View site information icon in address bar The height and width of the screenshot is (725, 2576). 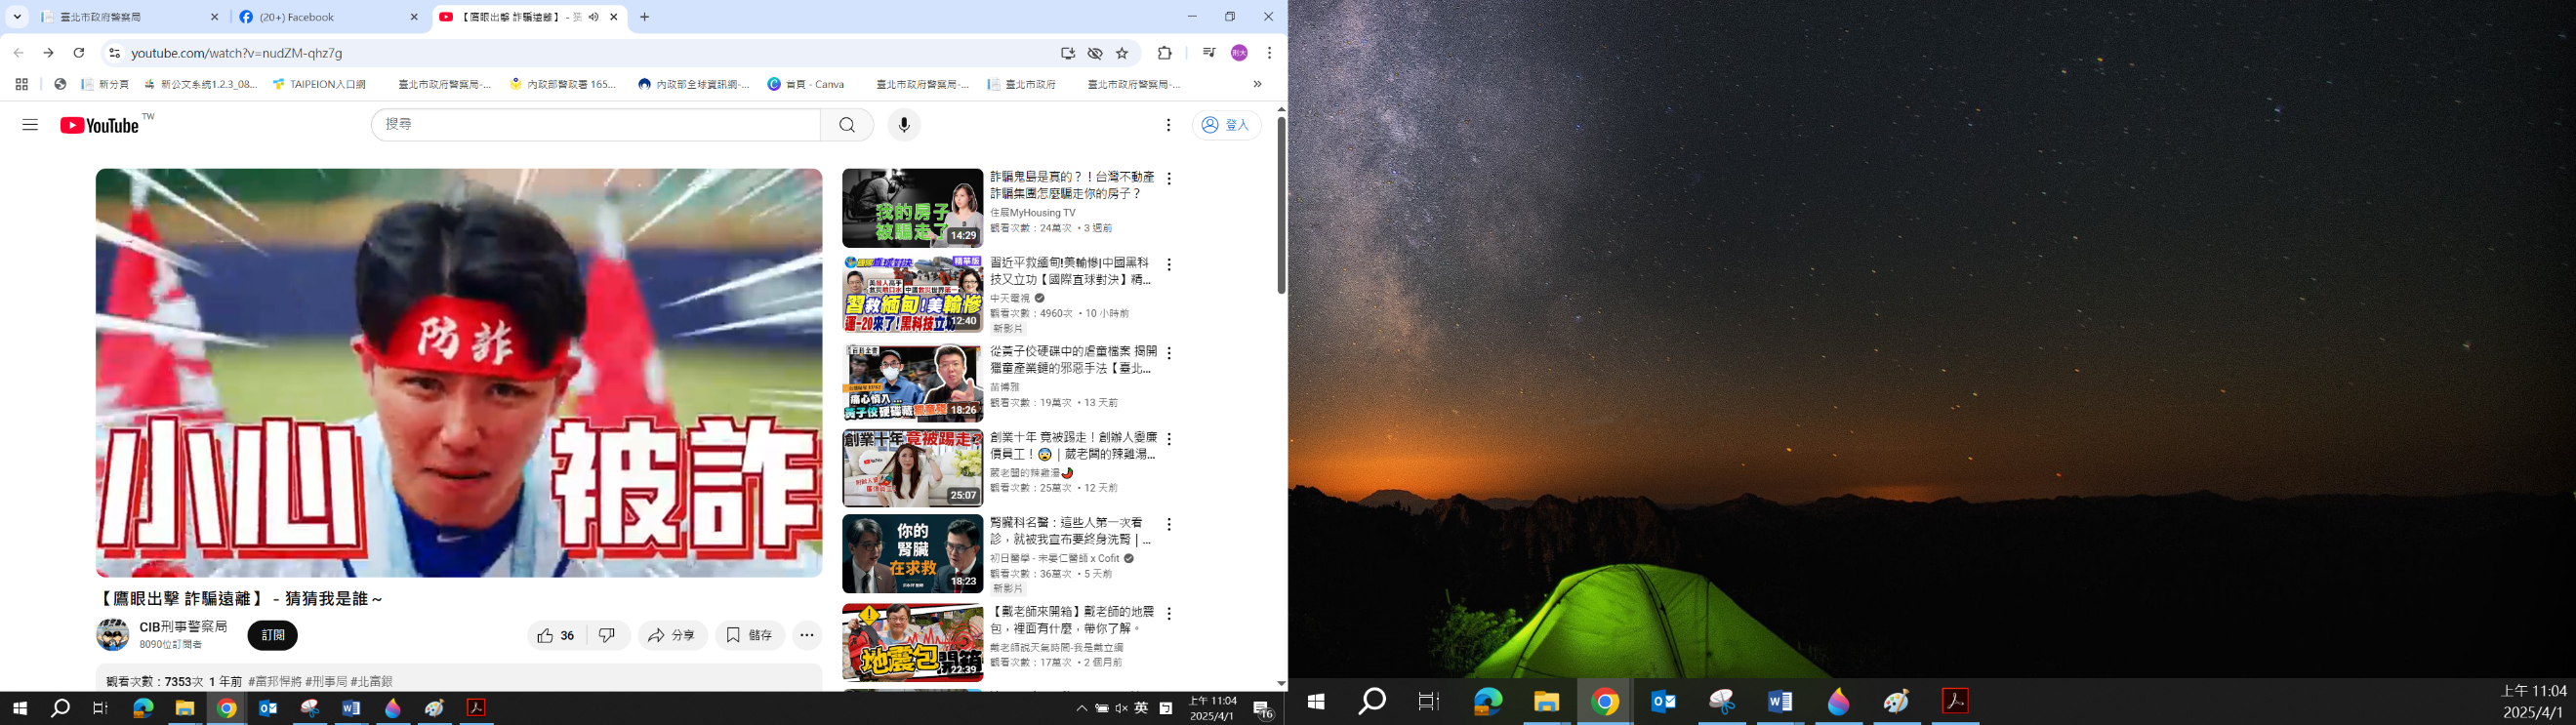(114, 53)
